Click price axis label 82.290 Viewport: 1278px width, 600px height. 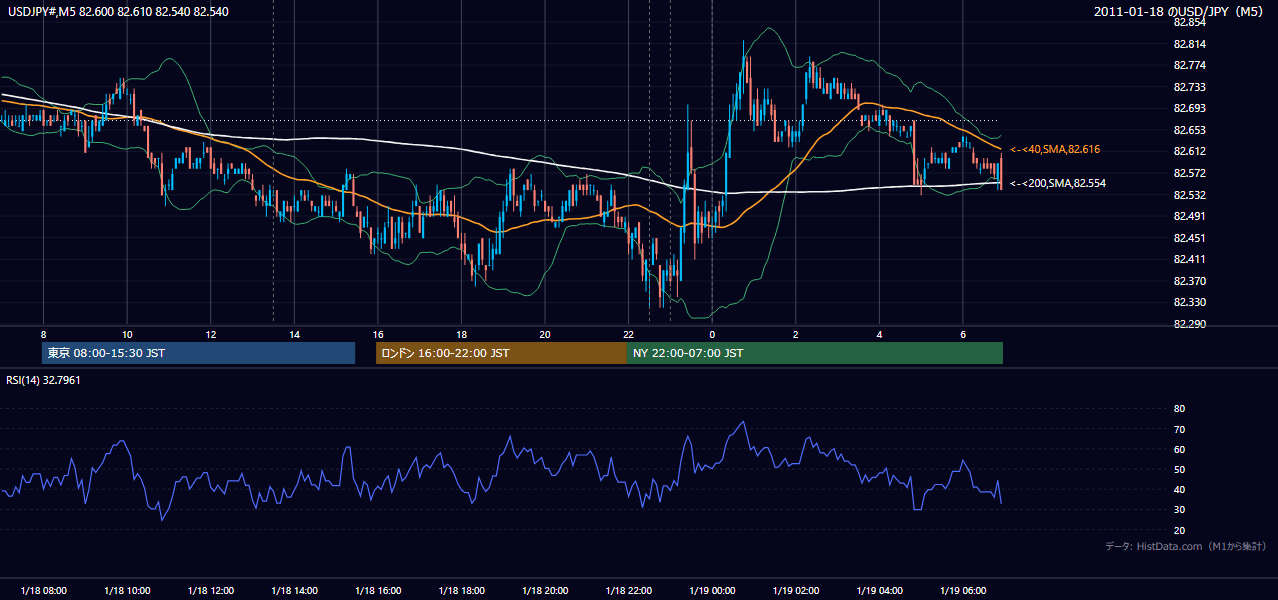(1189, 324)
